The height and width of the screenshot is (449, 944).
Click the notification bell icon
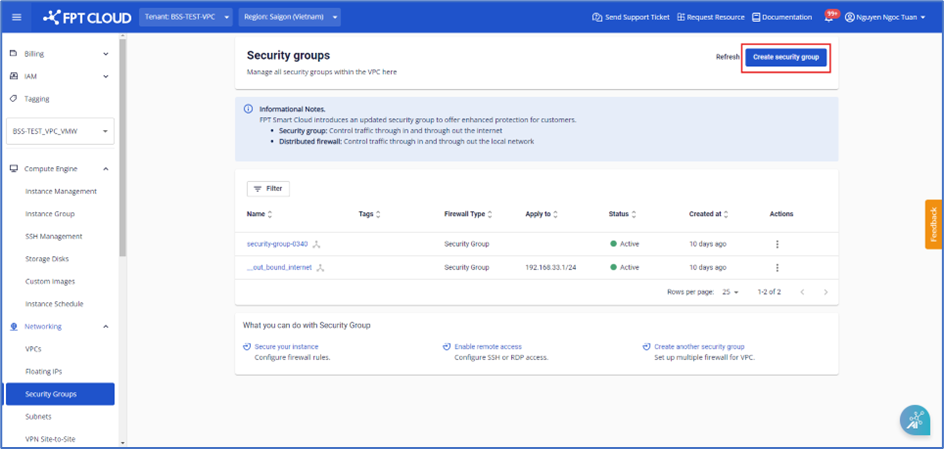pyautogui.click(x=828, y=17)
